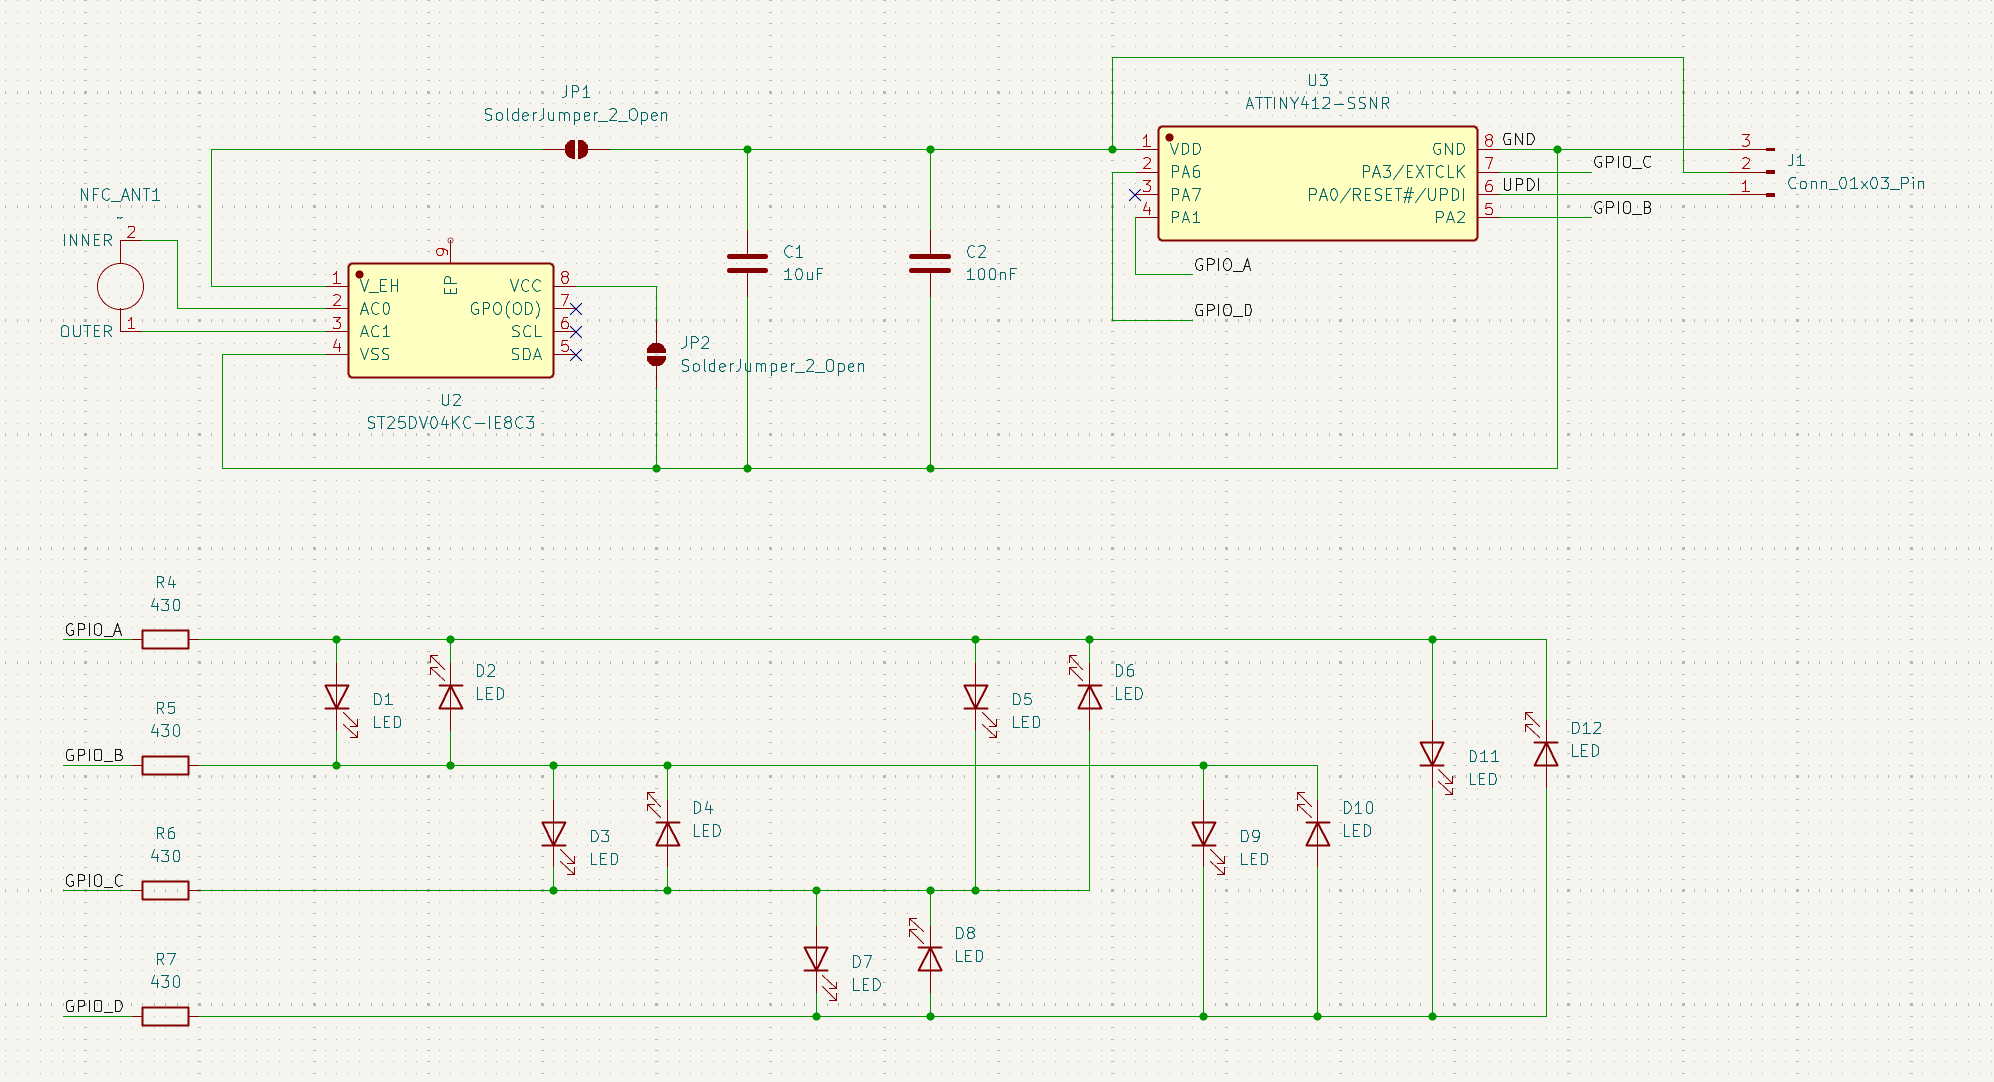Click the PA3/EXTCLK pin name on U3
The image size is (1994, 1082).
(x=1413, y=172)
